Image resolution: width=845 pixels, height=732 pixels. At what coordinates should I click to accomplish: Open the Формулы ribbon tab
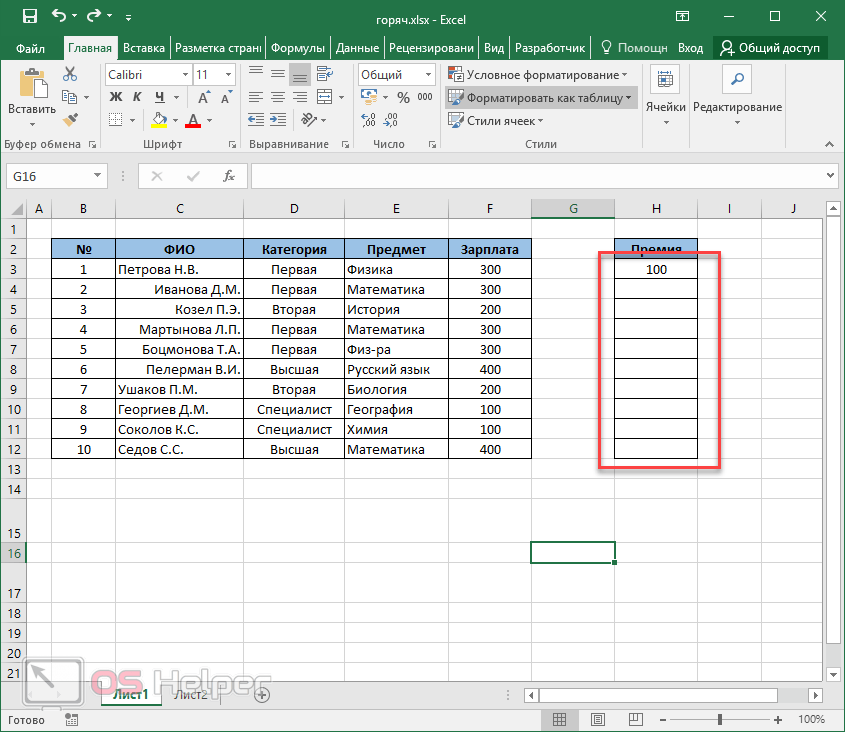pos(298,47)
